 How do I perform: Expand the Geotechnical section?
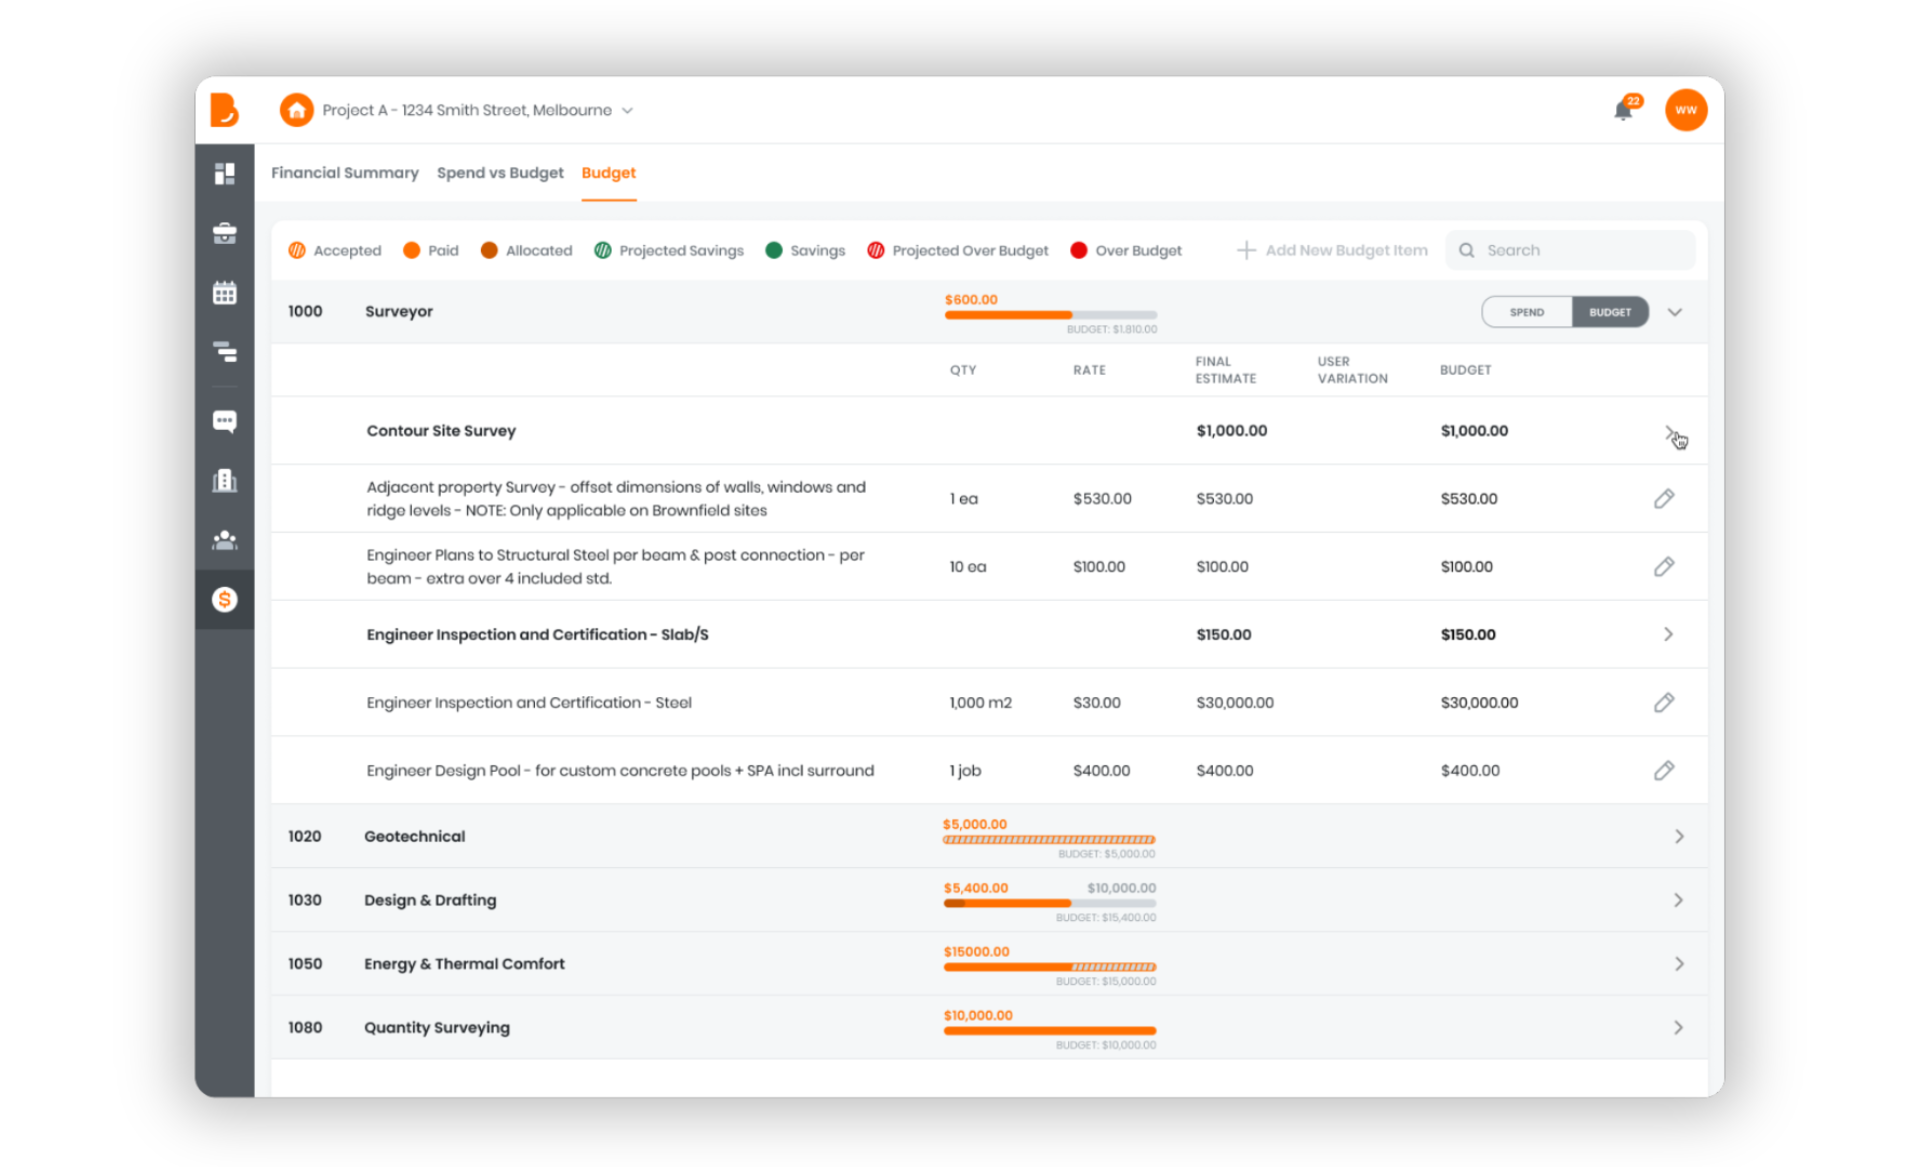pos(1679,836)
